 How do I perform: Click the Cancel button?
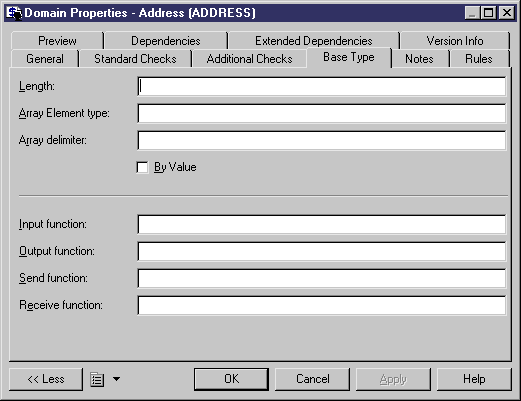point(312,379)
